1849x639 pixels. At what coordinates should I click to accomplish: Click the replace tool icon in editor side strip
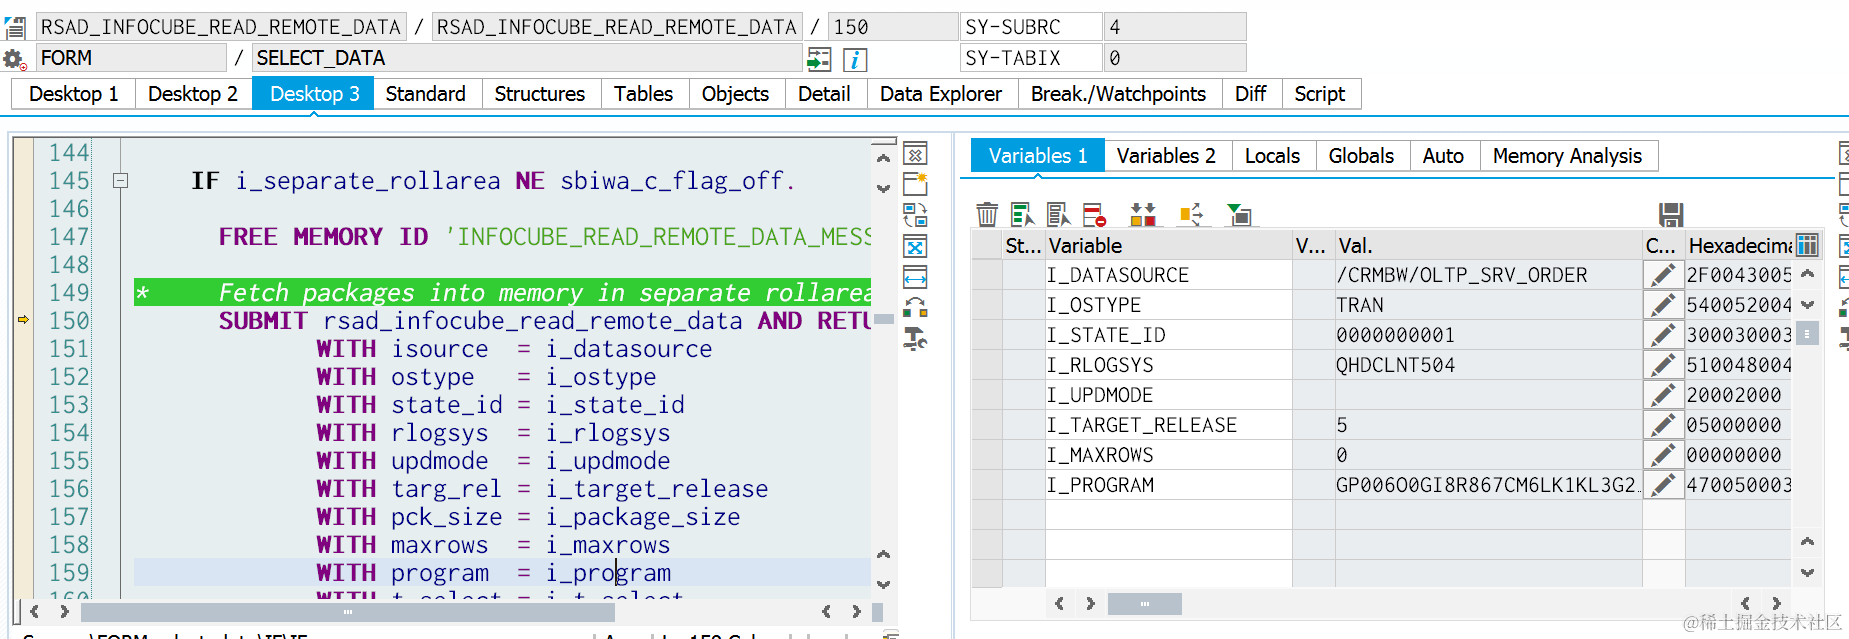click(x=915, y=215)
